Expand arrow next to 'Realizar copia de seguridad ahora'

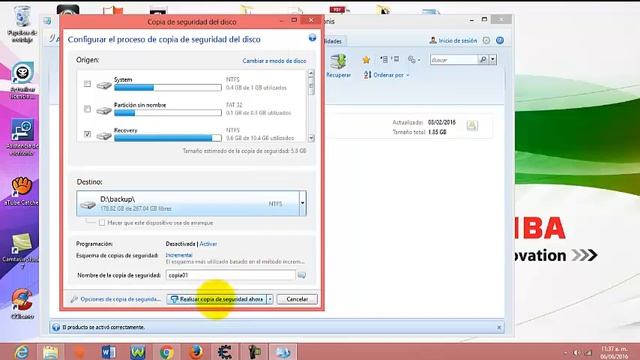[x=270, y=299]
